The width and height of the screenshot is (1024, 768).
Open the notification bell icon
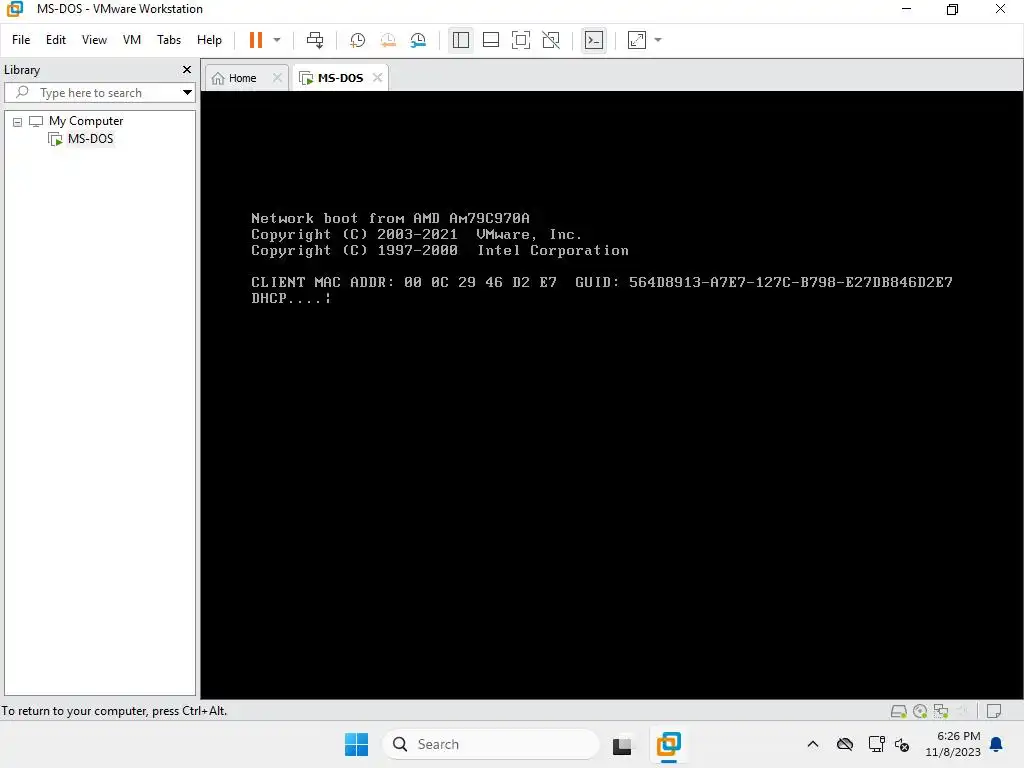997,744
